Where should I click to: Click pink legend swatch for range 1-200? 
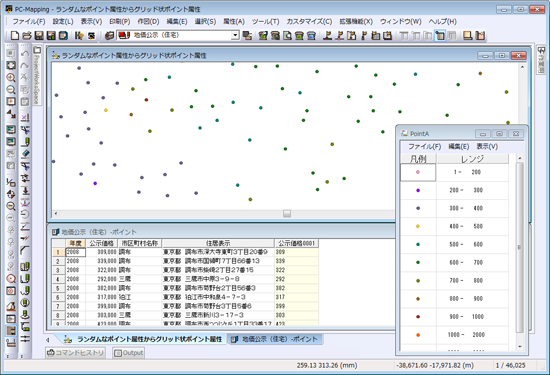(418, 172)
